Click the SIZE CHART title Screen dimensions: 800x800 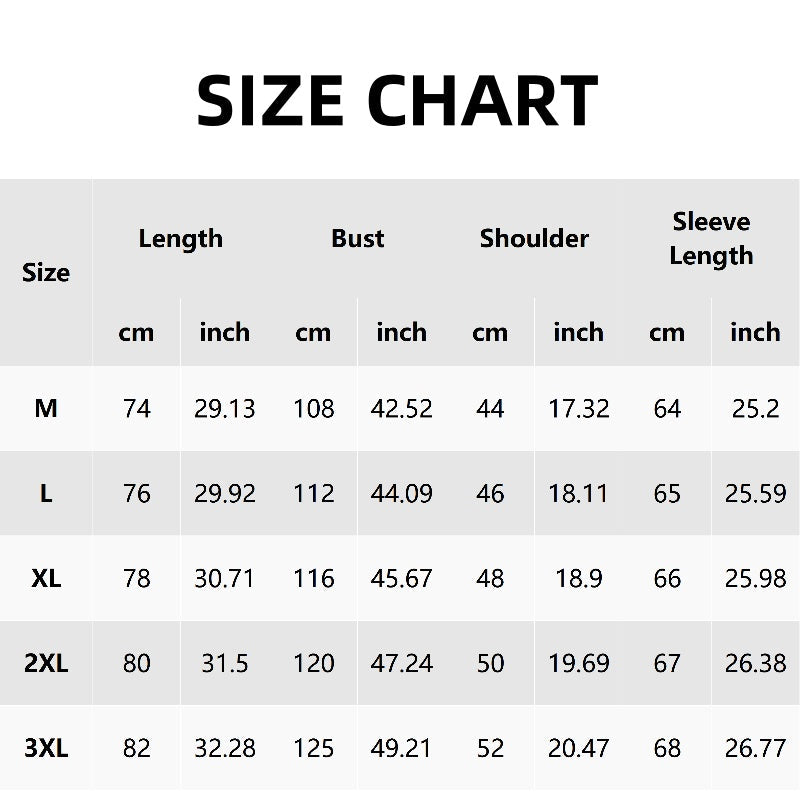click(398, 100)
